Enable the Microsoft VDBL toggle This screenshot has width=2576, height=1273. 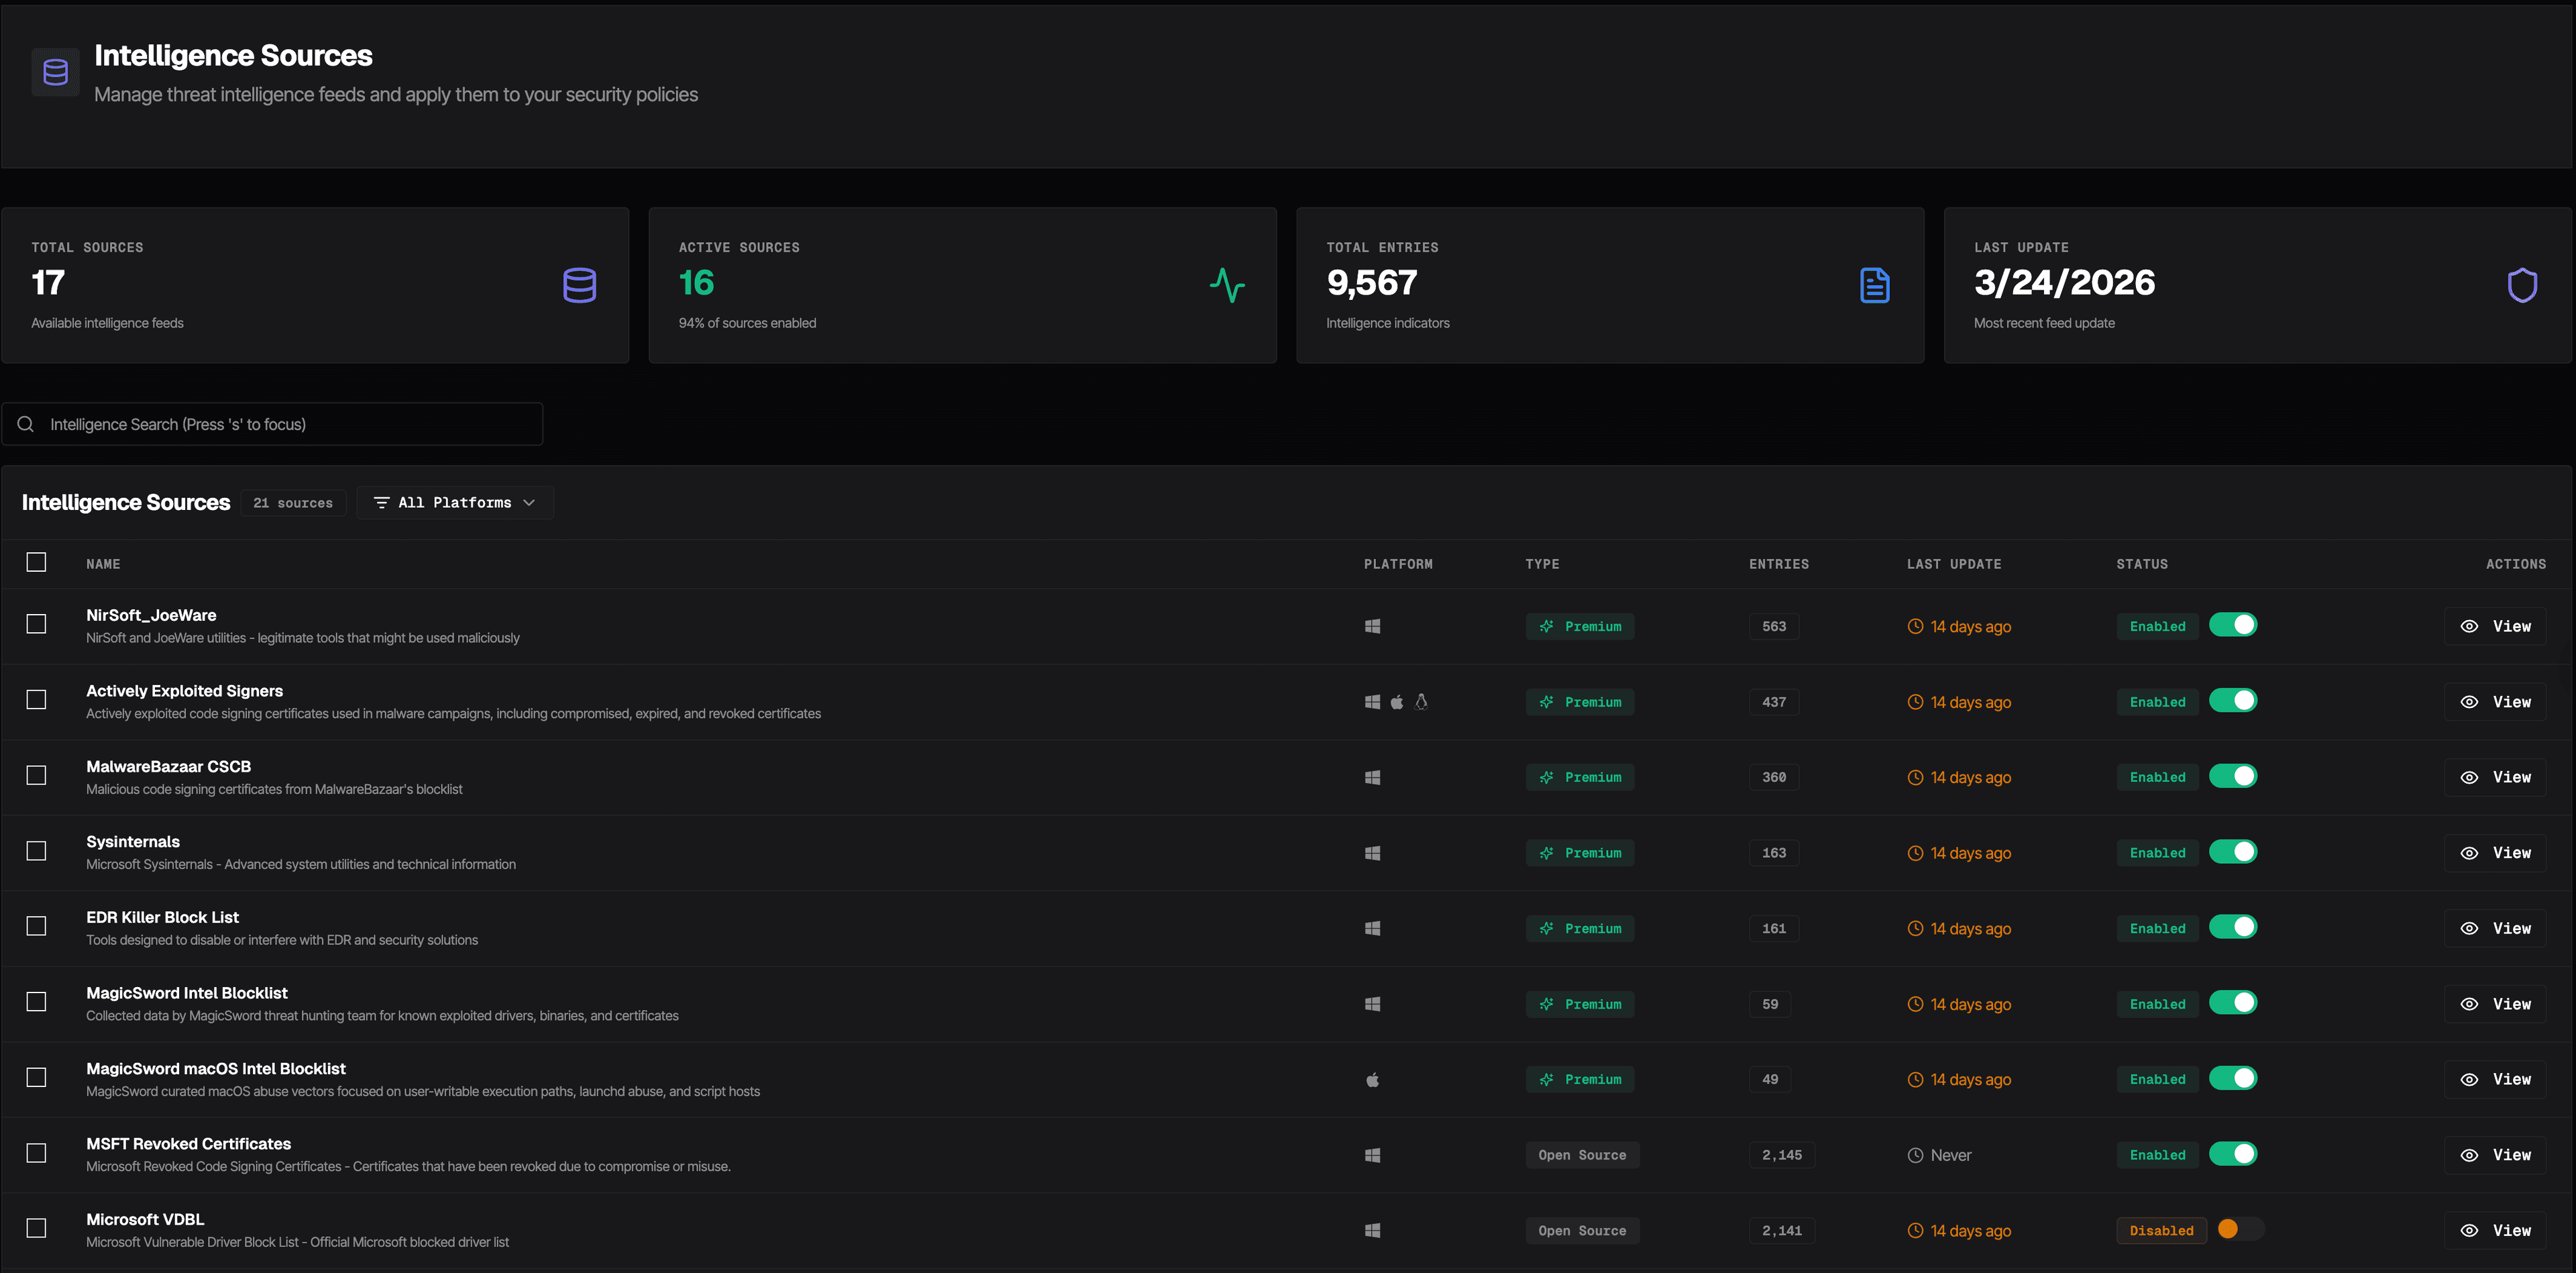(x=2237, y=1230)
